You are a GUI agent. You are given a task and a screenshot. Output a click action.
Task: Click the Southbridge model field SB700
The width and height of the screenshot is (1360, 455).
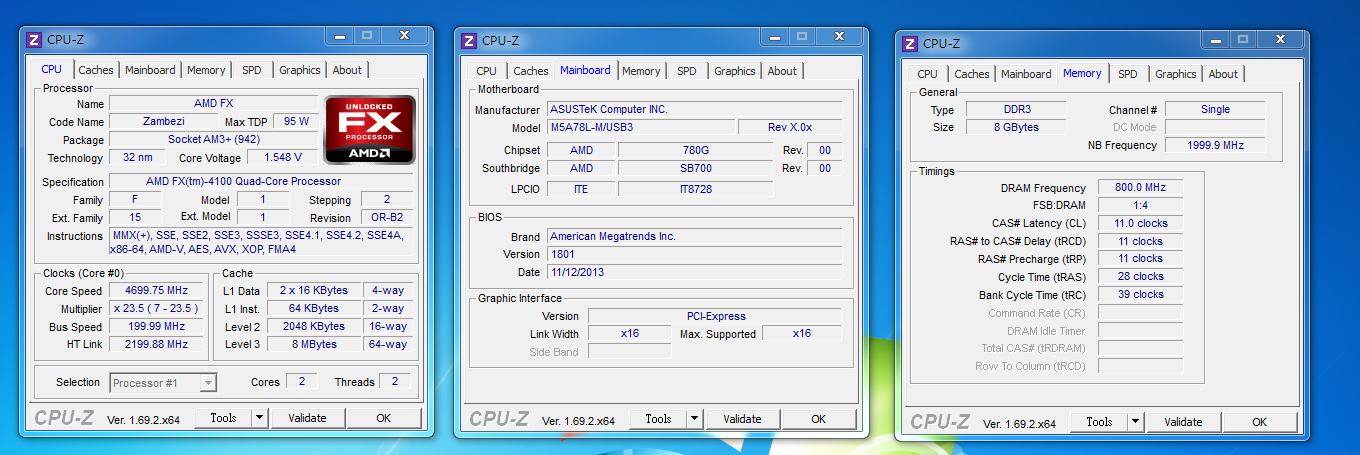tap(695, 168)
